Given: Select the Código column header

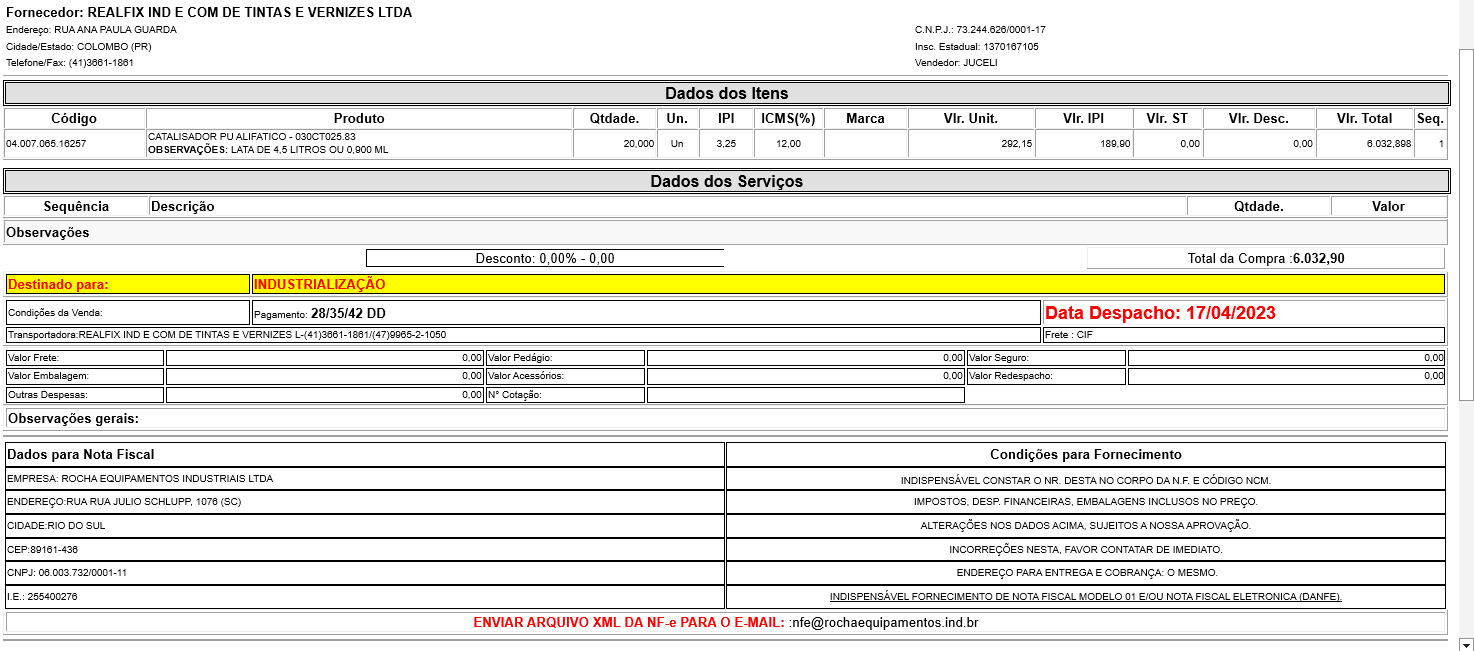Looking at the screenshot, I should click(x=74, y=118).
